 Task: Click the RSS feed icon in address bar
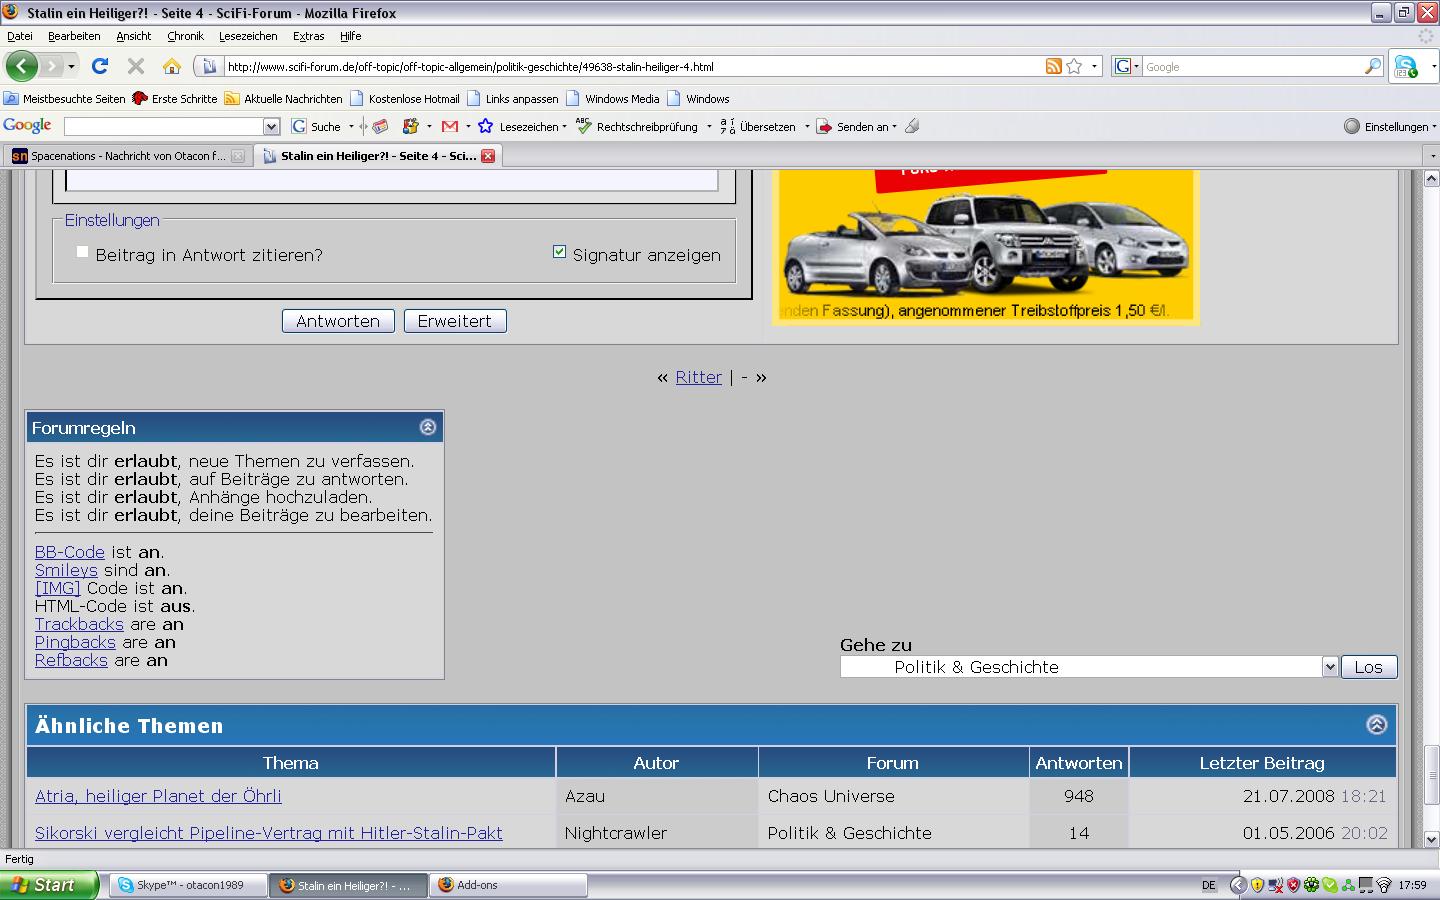(x=1053, y=67)
